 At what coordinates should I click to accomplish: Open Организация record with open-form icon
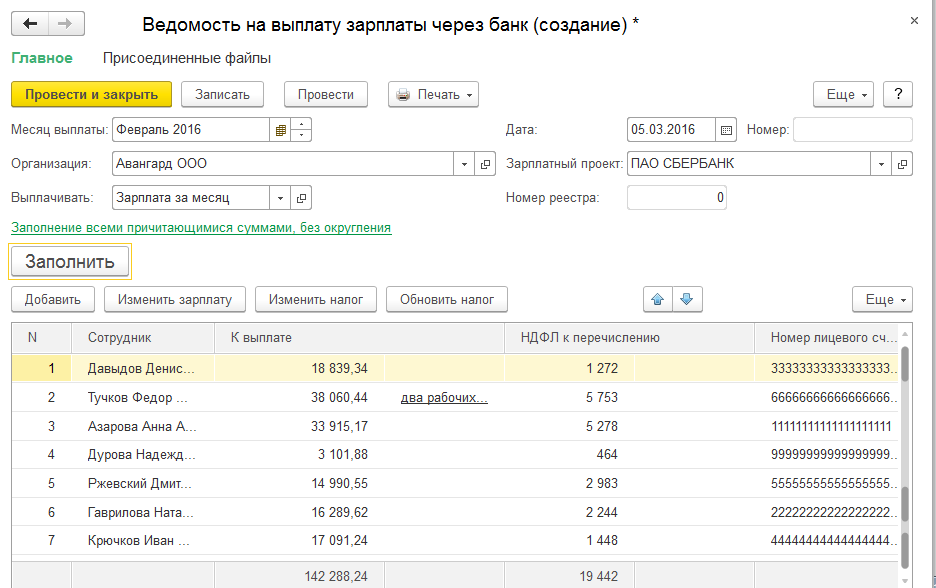[486, 164]
